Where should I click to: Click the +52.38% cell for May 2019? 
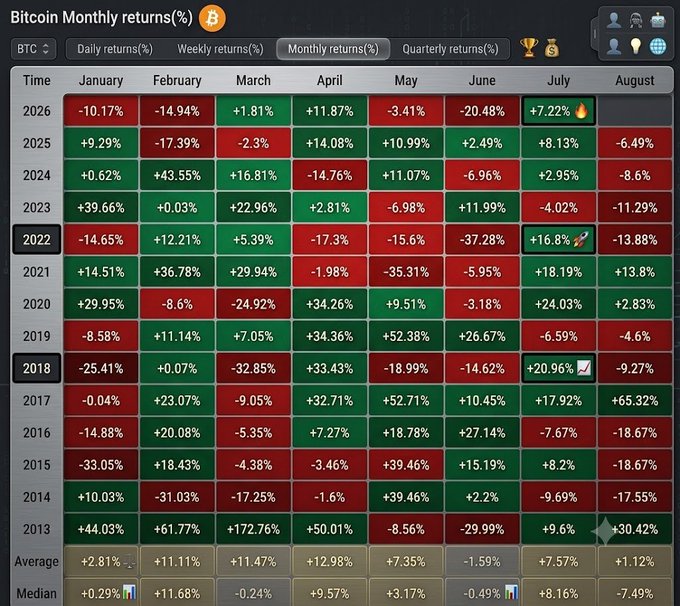click(x=406, y=336)
